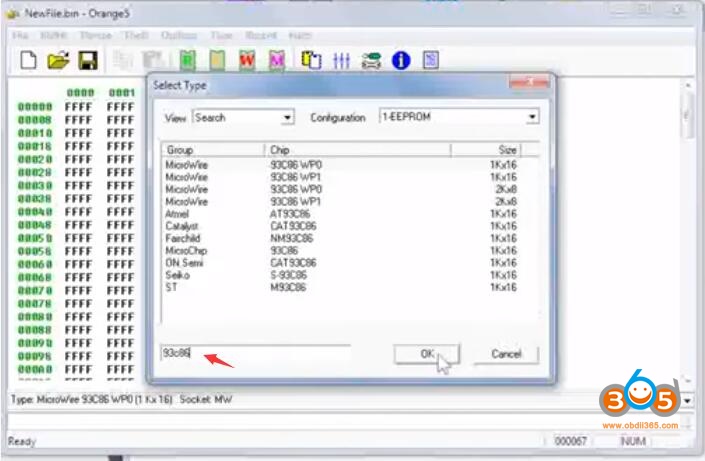This screenshot has width=705, height=461.
Task: Click the plain yellow chip toolbar icon
Action: [217, 60]
